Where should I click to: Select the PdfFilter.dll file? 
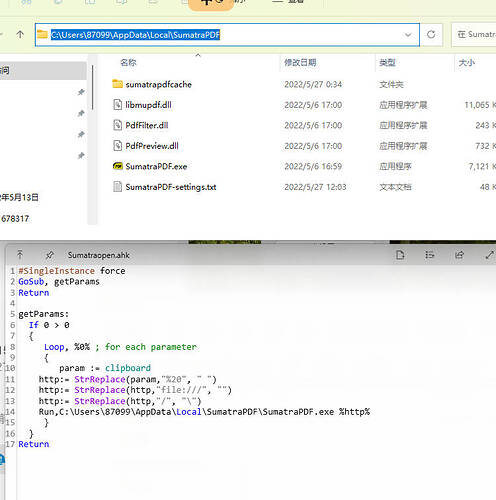coord(147,126)
